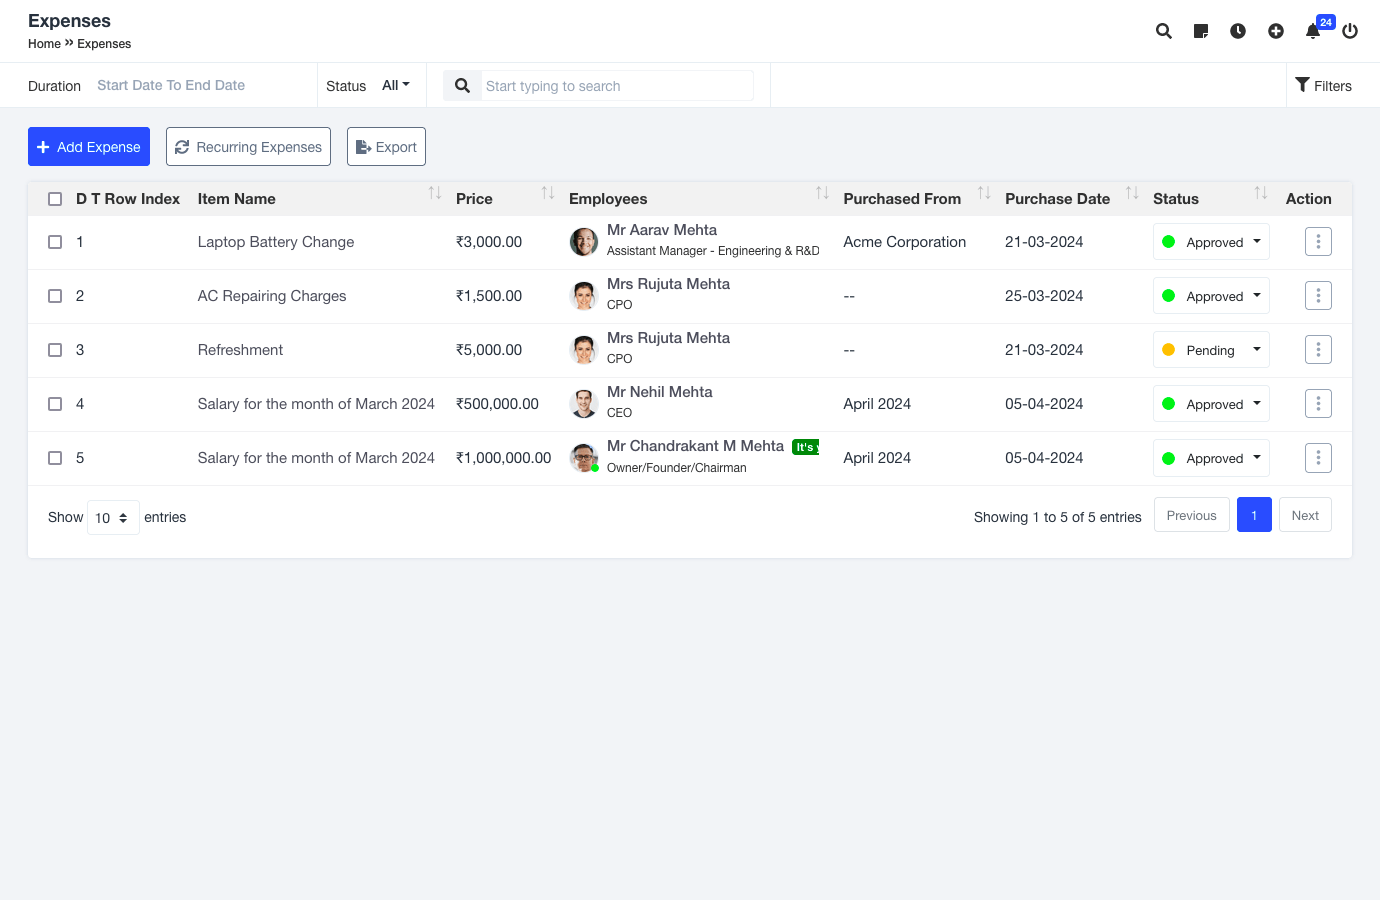The image size is (1380, 900).
Task: Open the Filters panel
Action: [x=1323, y=86]
